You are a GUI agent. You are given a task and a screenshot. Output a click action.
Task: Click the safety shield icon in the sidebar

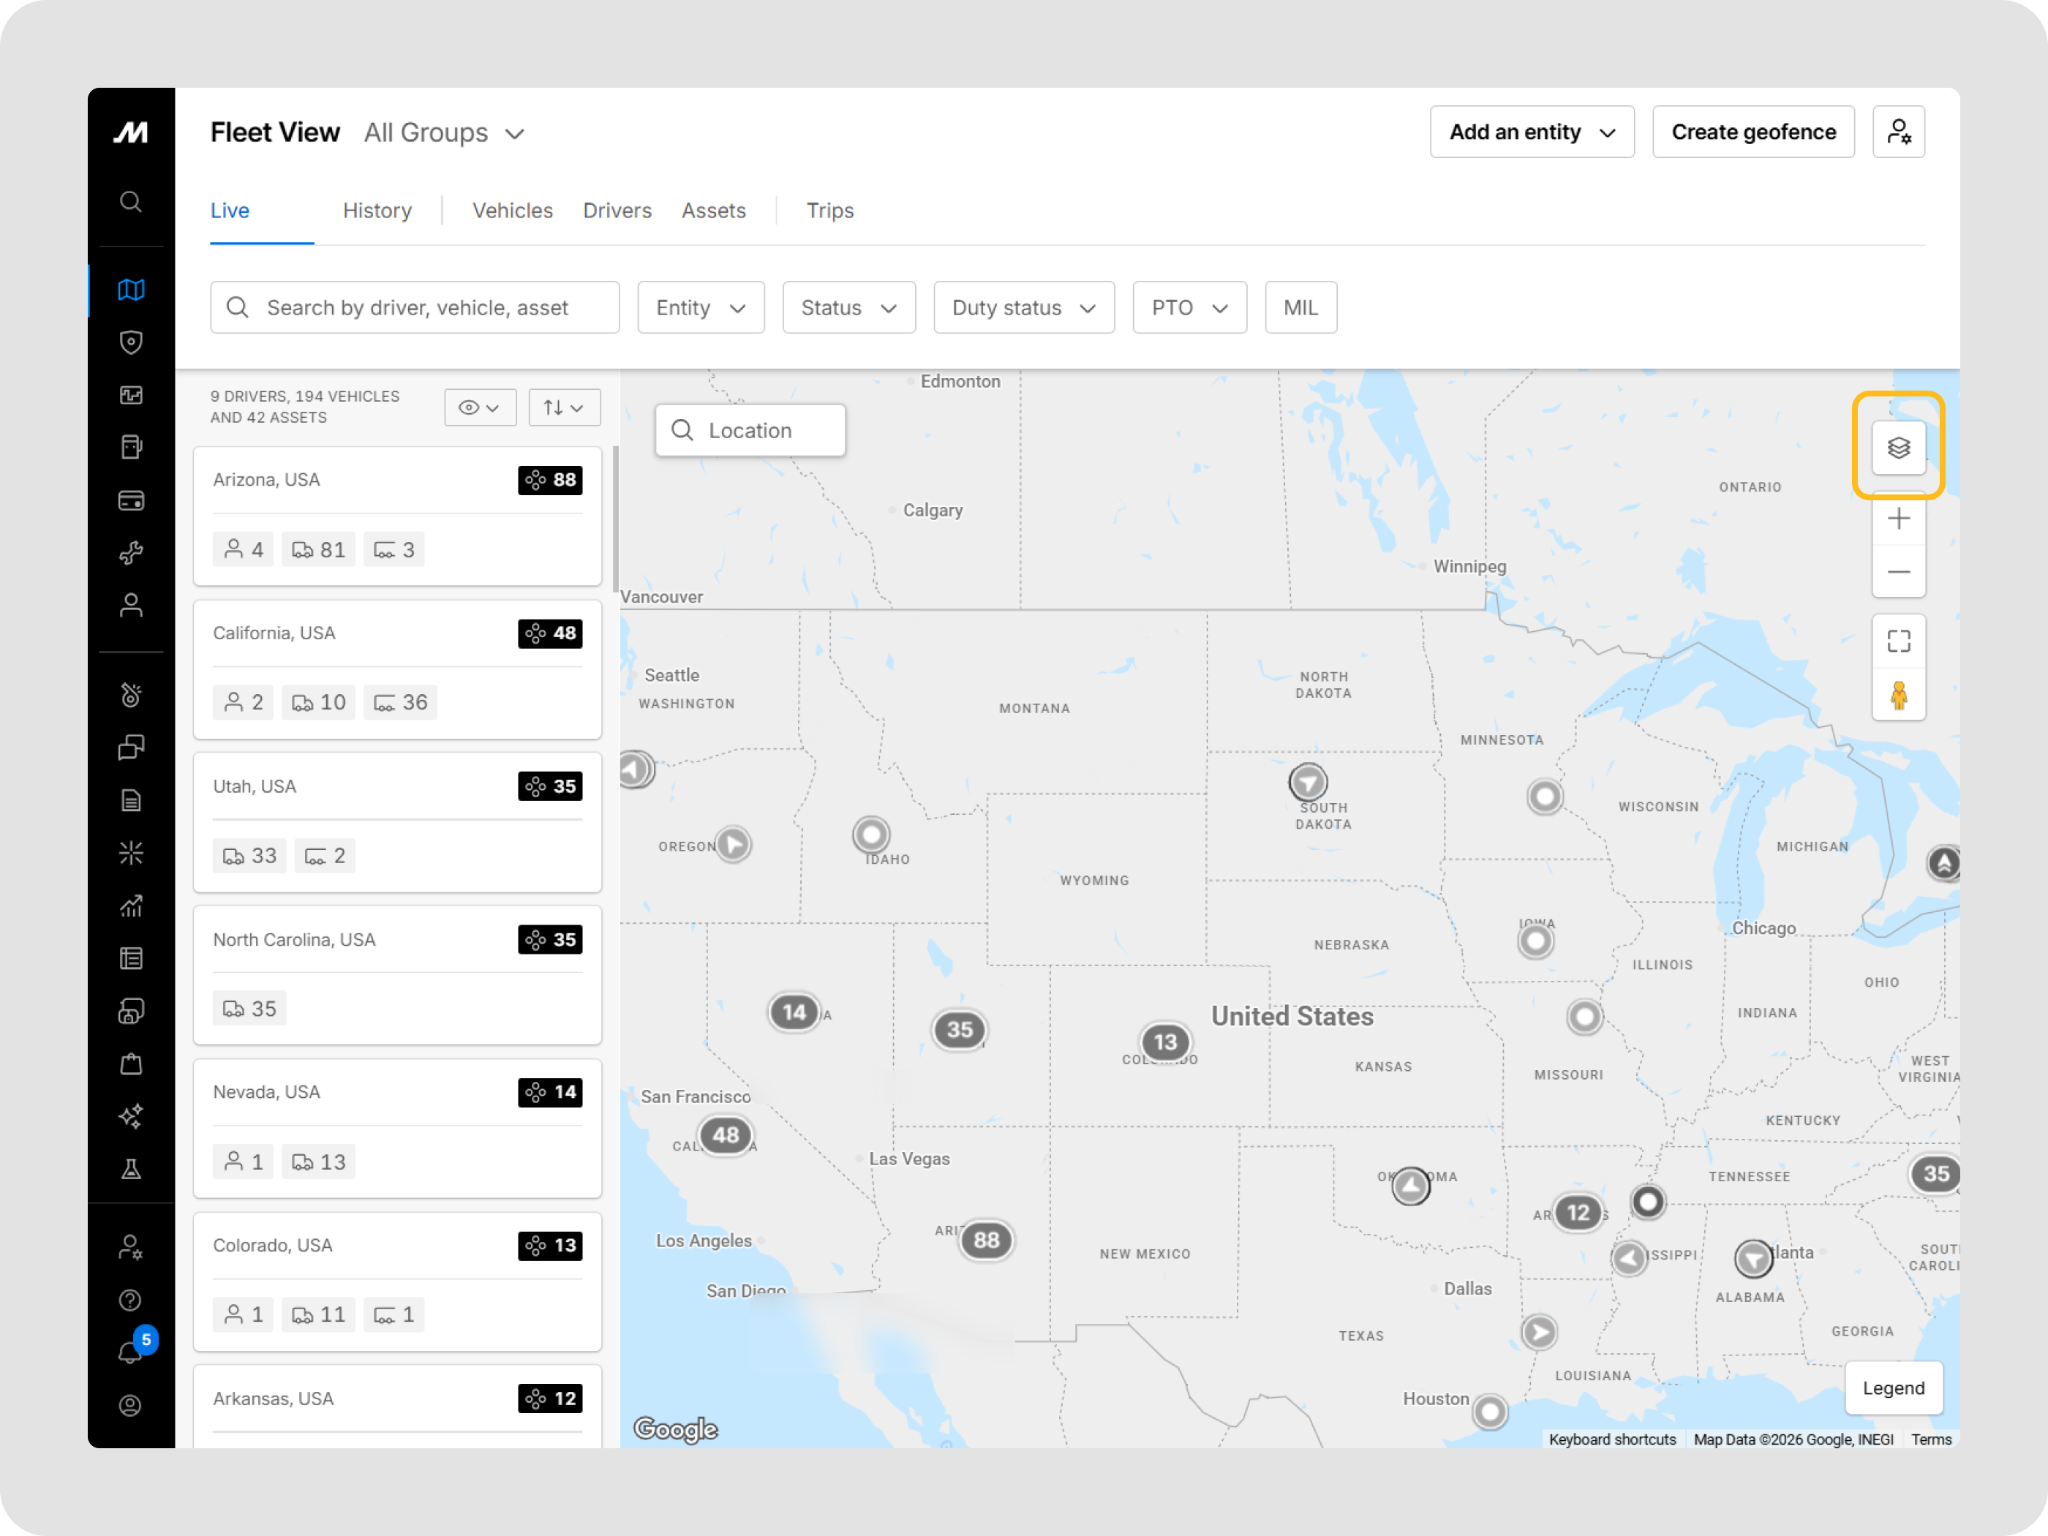(131, 342)
